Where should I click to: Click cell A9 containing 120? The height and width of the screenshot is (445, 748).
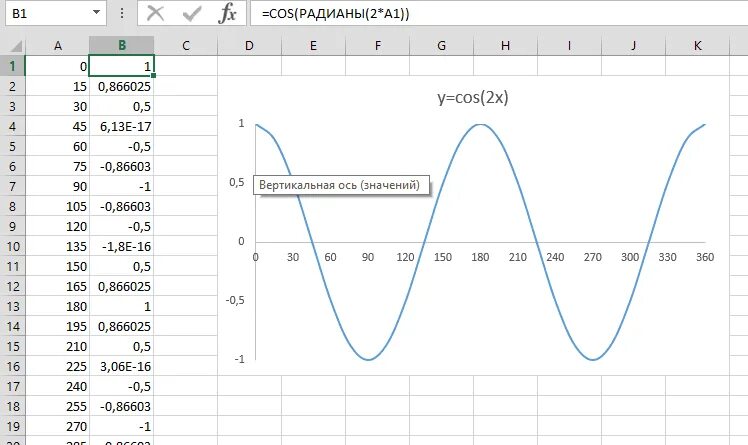click(57, 226)
